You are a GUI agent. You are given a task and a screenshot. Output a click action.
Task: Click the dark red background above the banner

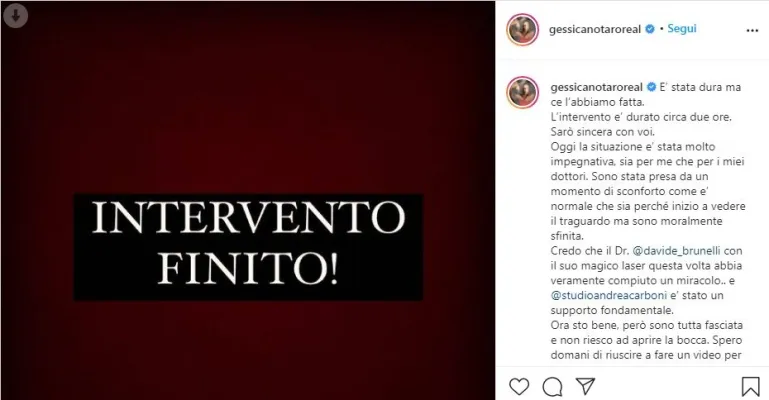point(248,98)
